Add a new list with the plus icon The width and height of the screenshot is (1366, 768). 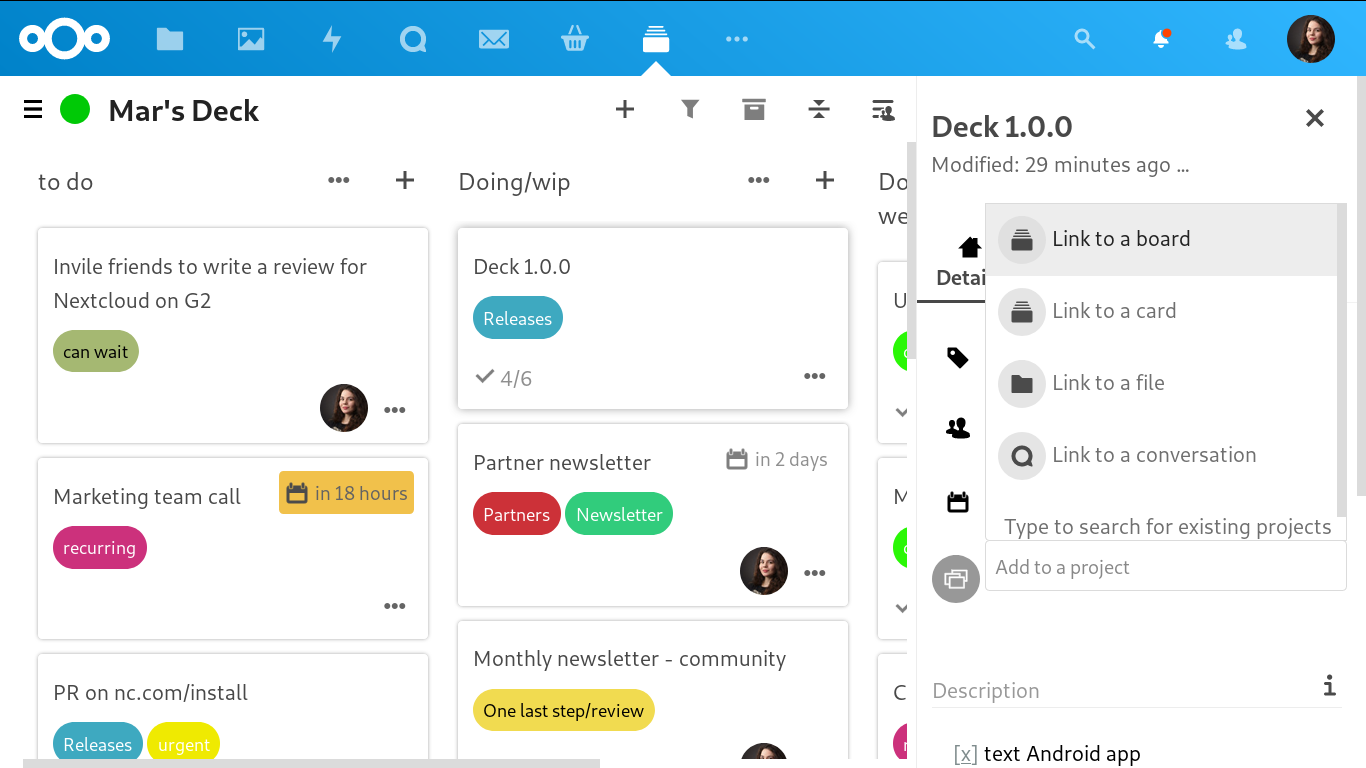click(x=625, y=109)
